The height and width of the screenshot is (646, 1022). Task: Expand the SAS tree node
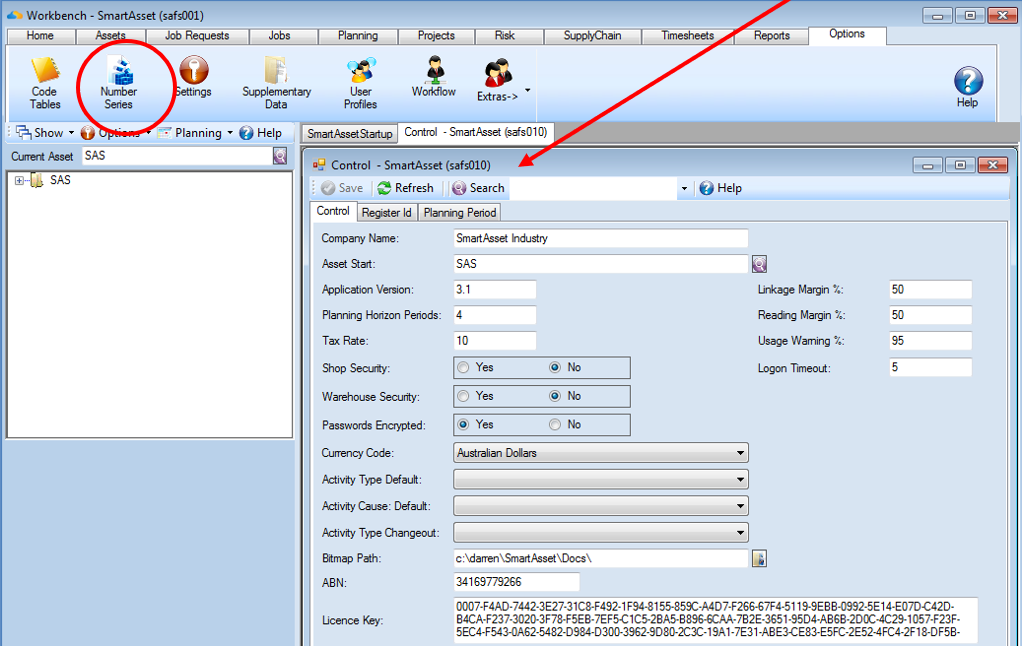[19, 181]
